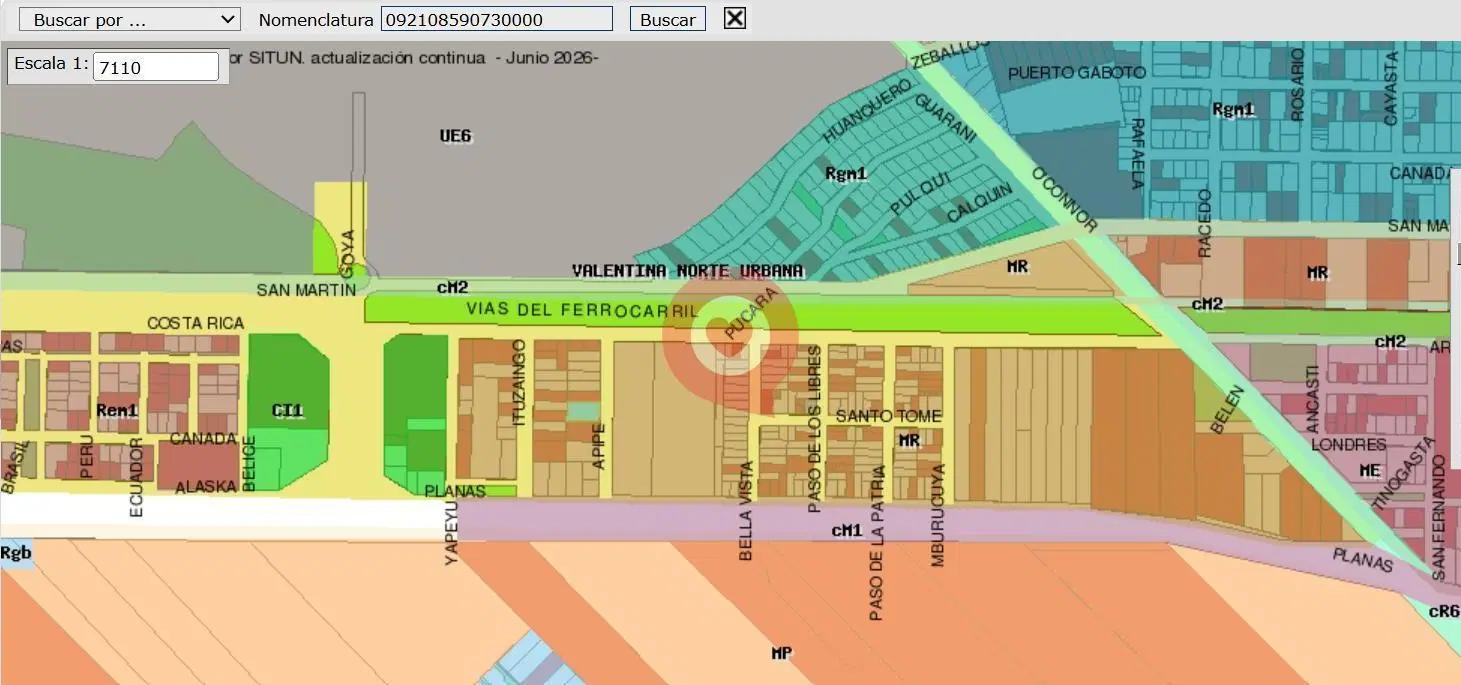The width and height of the screenshot is (1461, 685).
Task: Click the 'PASO DE LOS LIBRES' street label
Action: point(814,429)
